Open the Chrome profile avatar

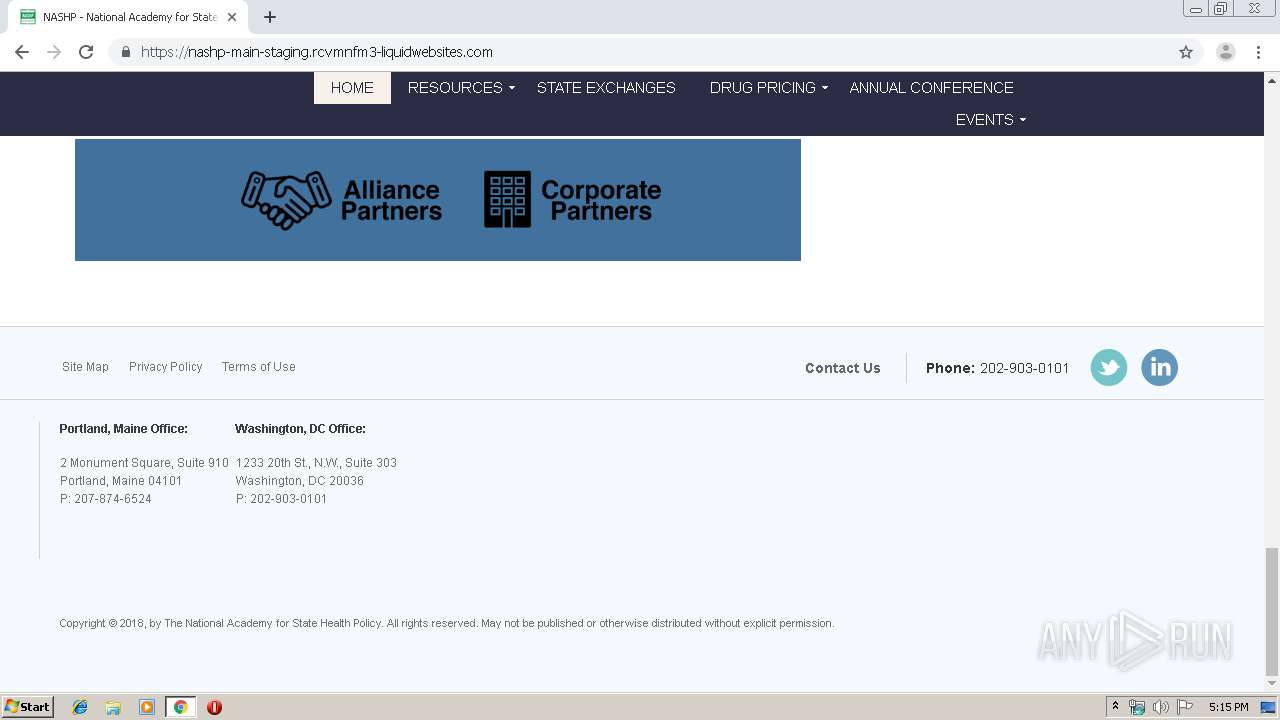coord(1226,52)
